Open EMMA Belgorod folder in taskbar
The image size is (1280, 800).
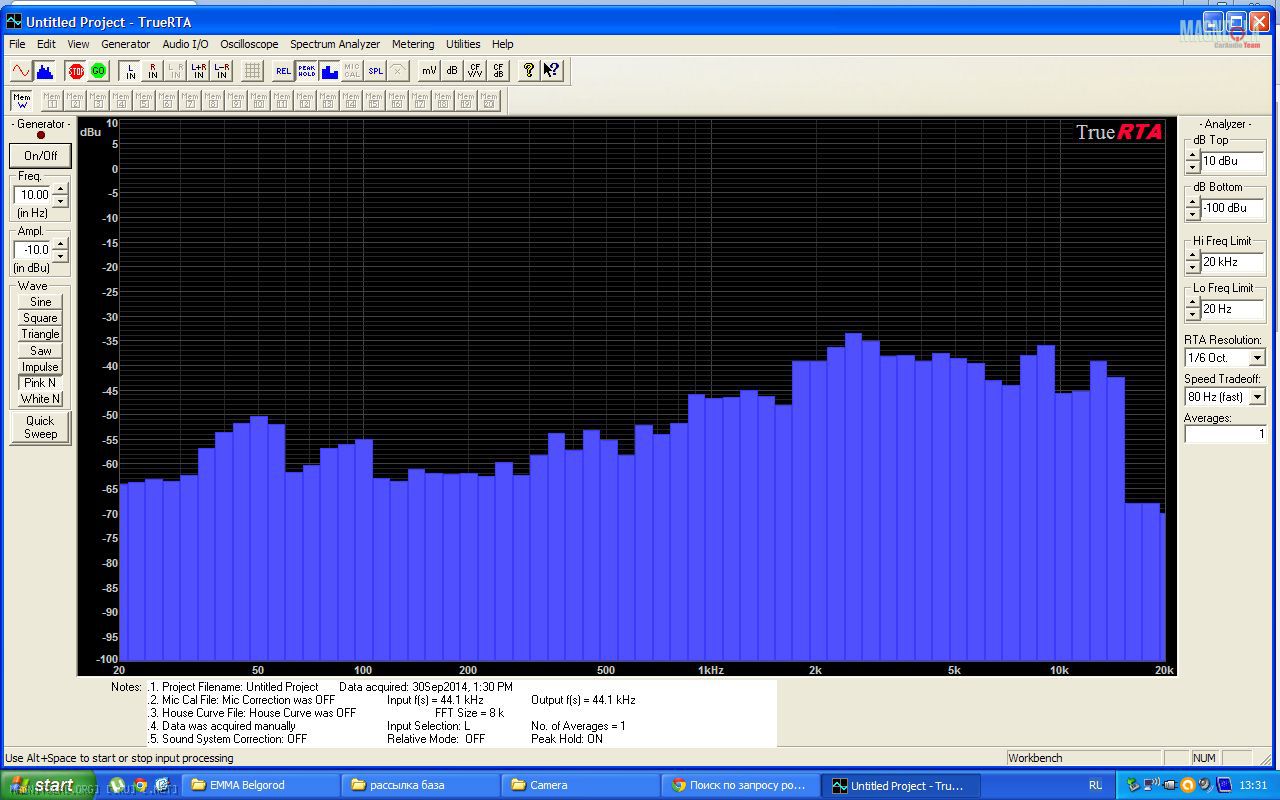coord(246,785)
